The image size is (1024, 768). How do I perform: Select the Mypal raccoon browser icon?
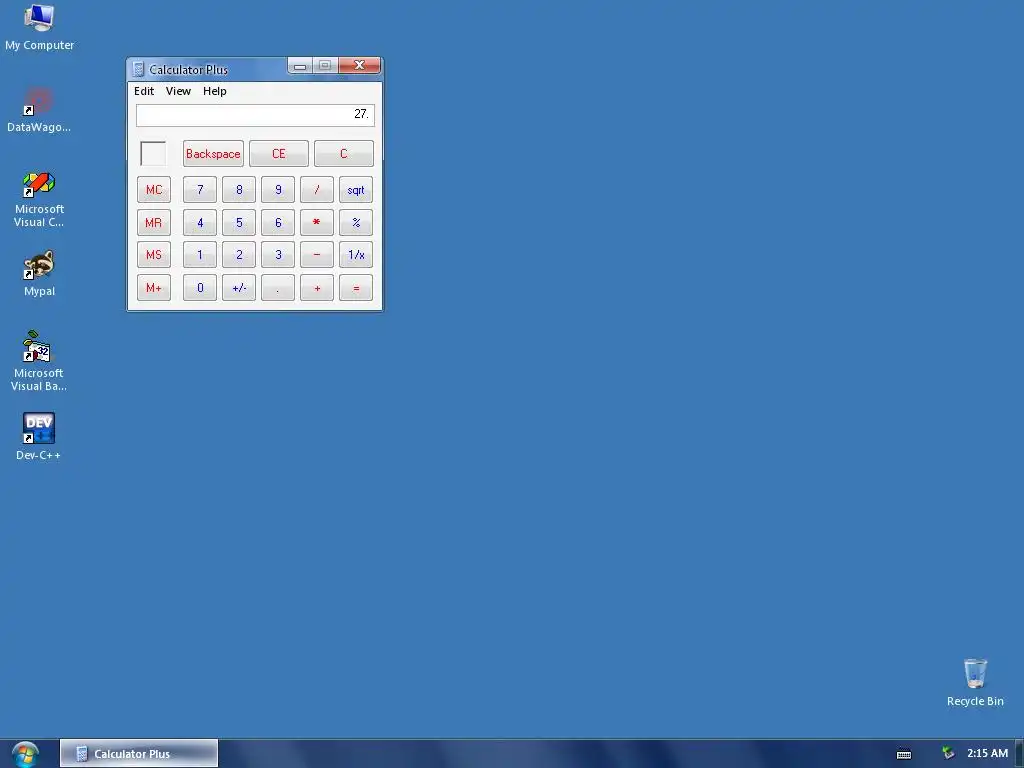39,274
